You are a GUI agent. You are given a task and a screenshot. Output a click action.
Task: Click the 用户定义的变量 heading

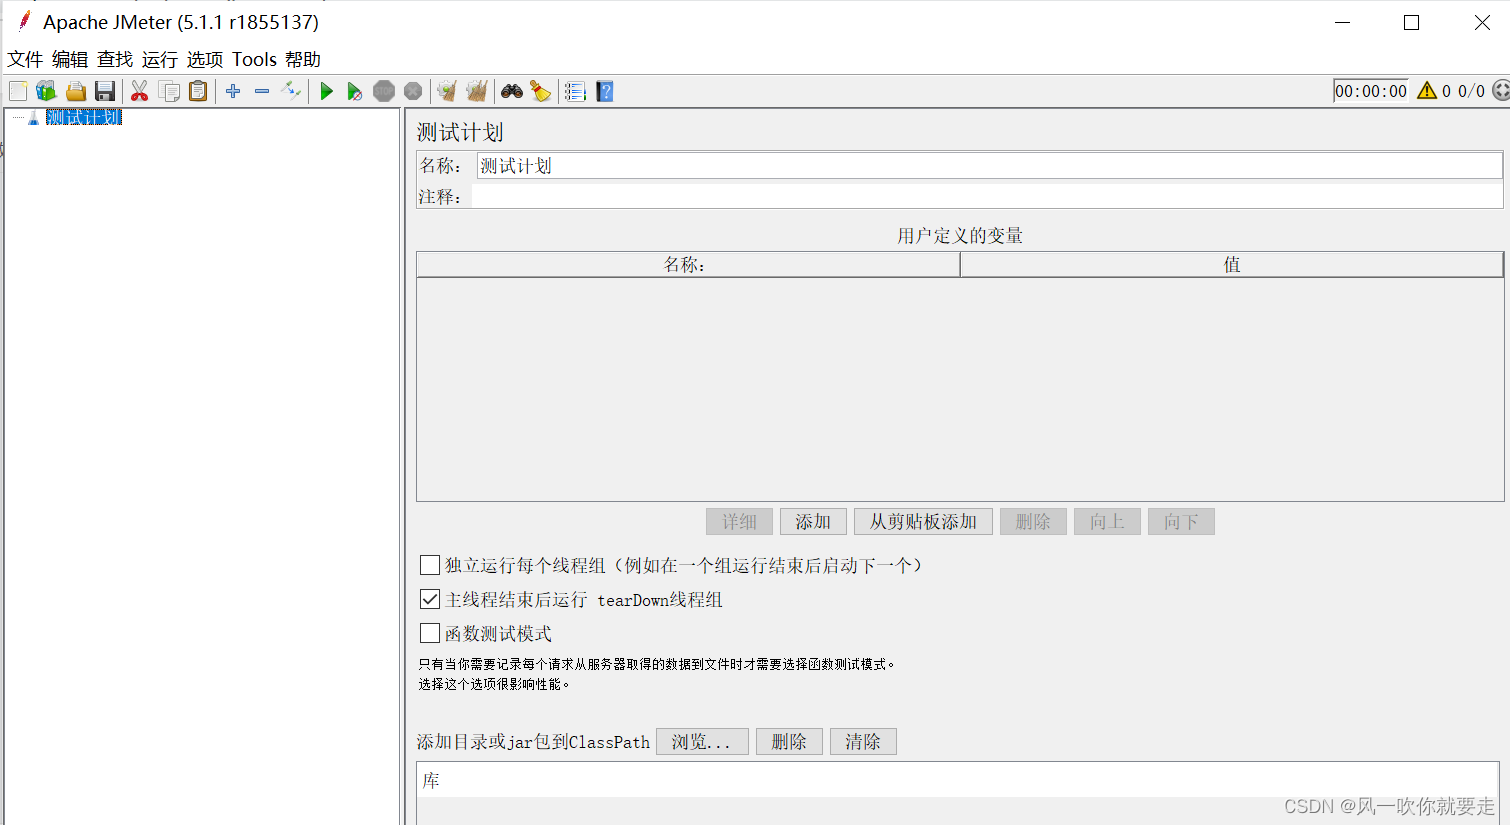point(960,235)
